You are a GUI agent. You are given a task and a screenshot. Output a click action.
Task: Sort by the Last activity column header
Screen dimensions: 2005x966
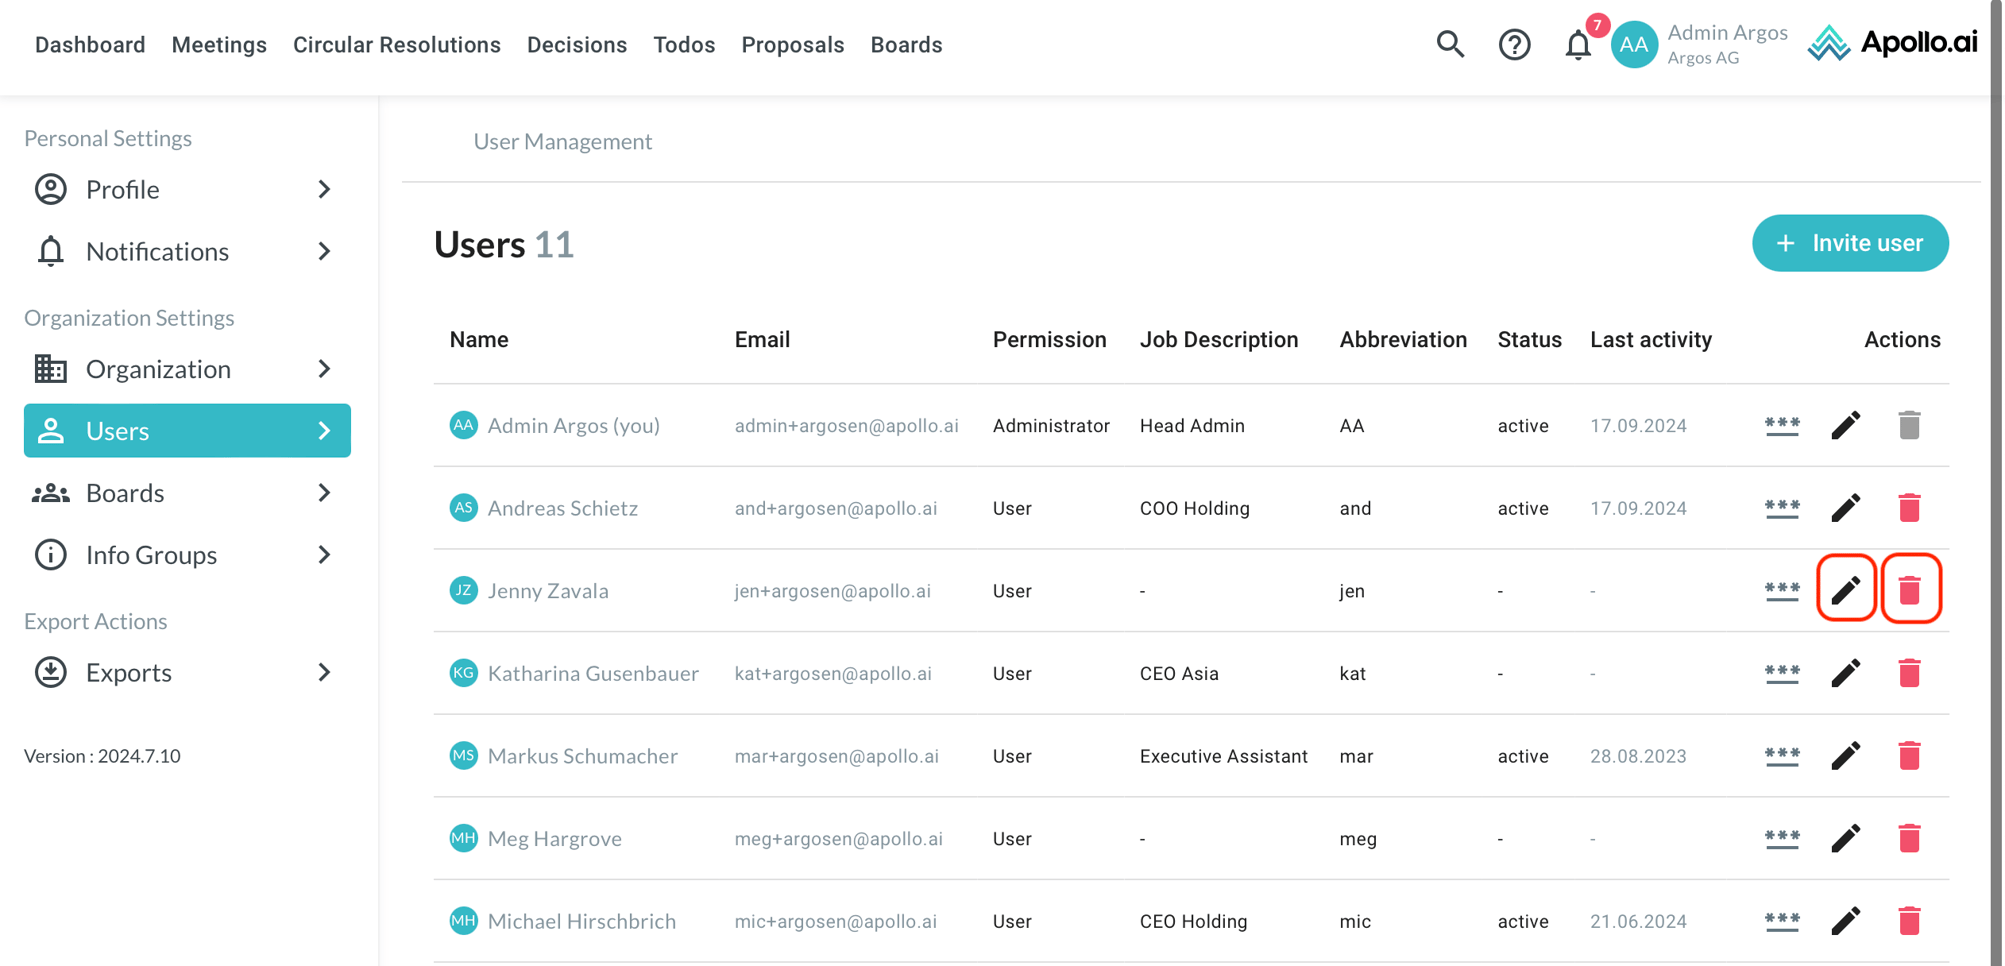click(x=1651, y=340)
